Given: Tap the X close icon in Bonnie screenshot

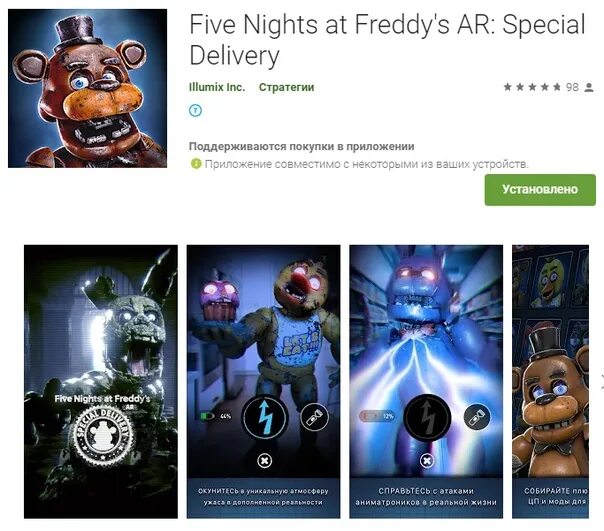Looking at the screenshot, I should 427,460.
